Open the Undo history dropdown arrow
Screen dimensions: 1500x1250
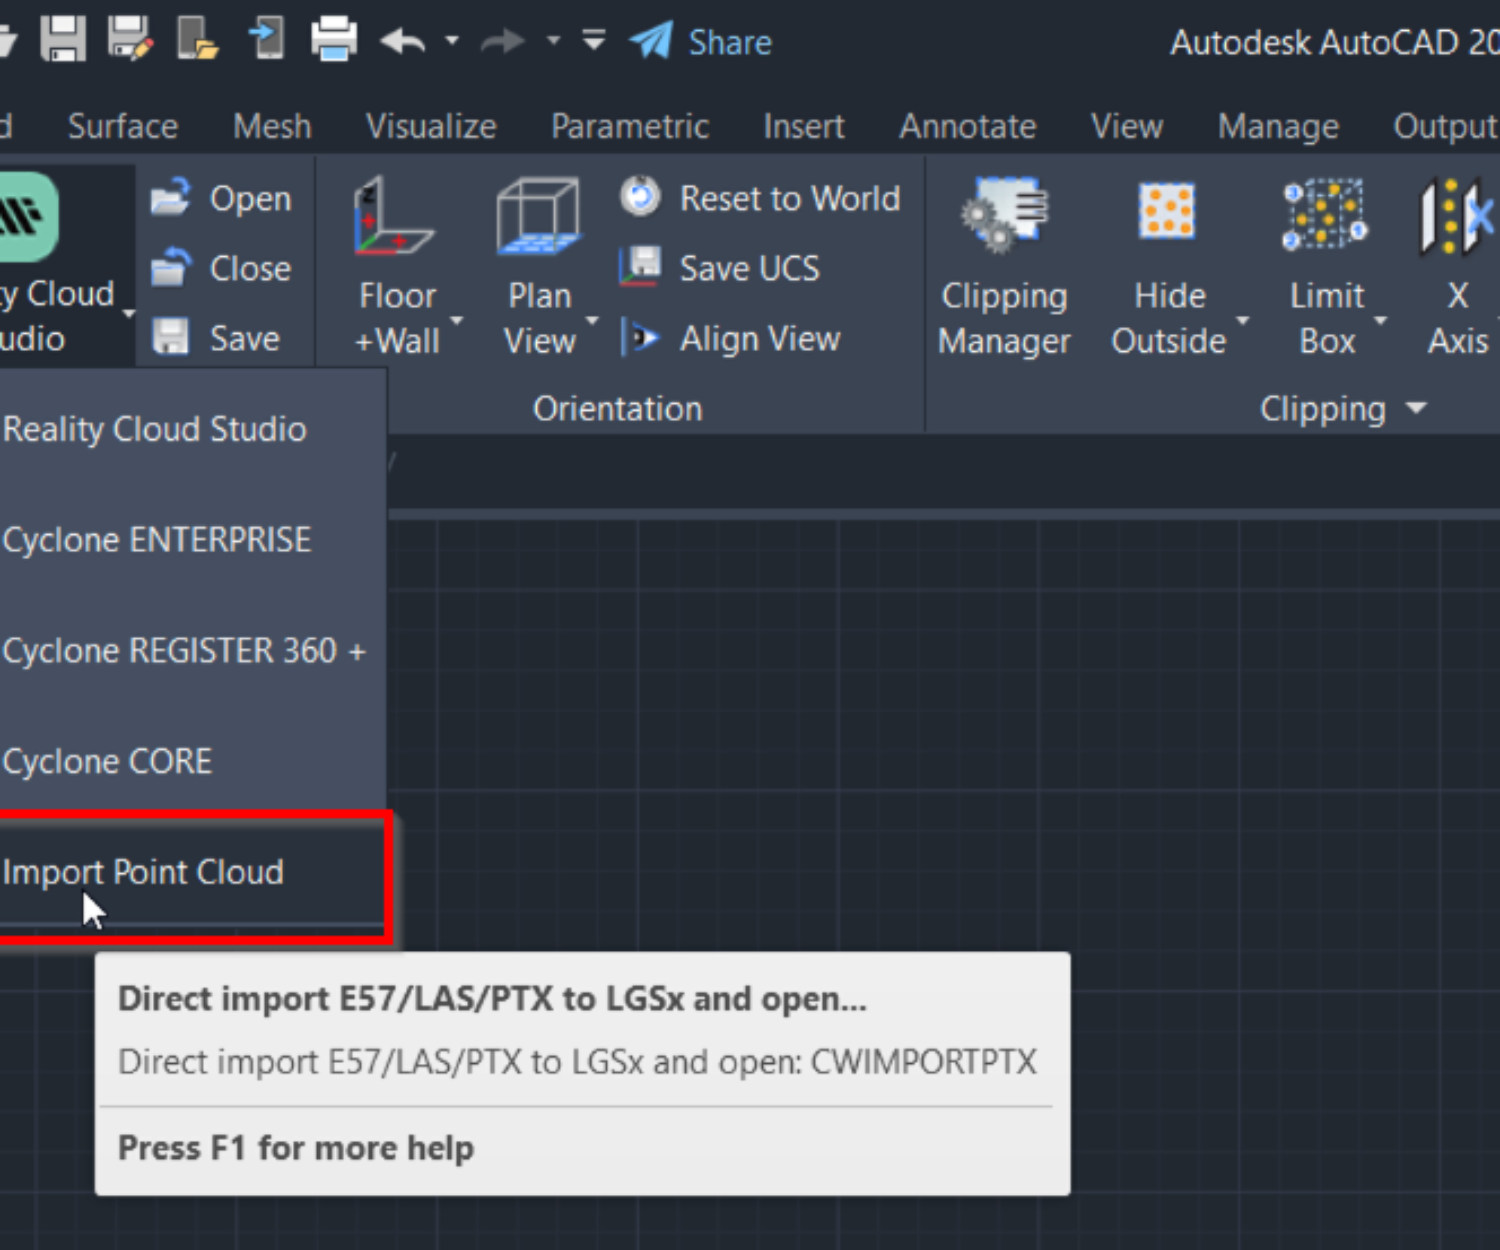tap(452, 41)
